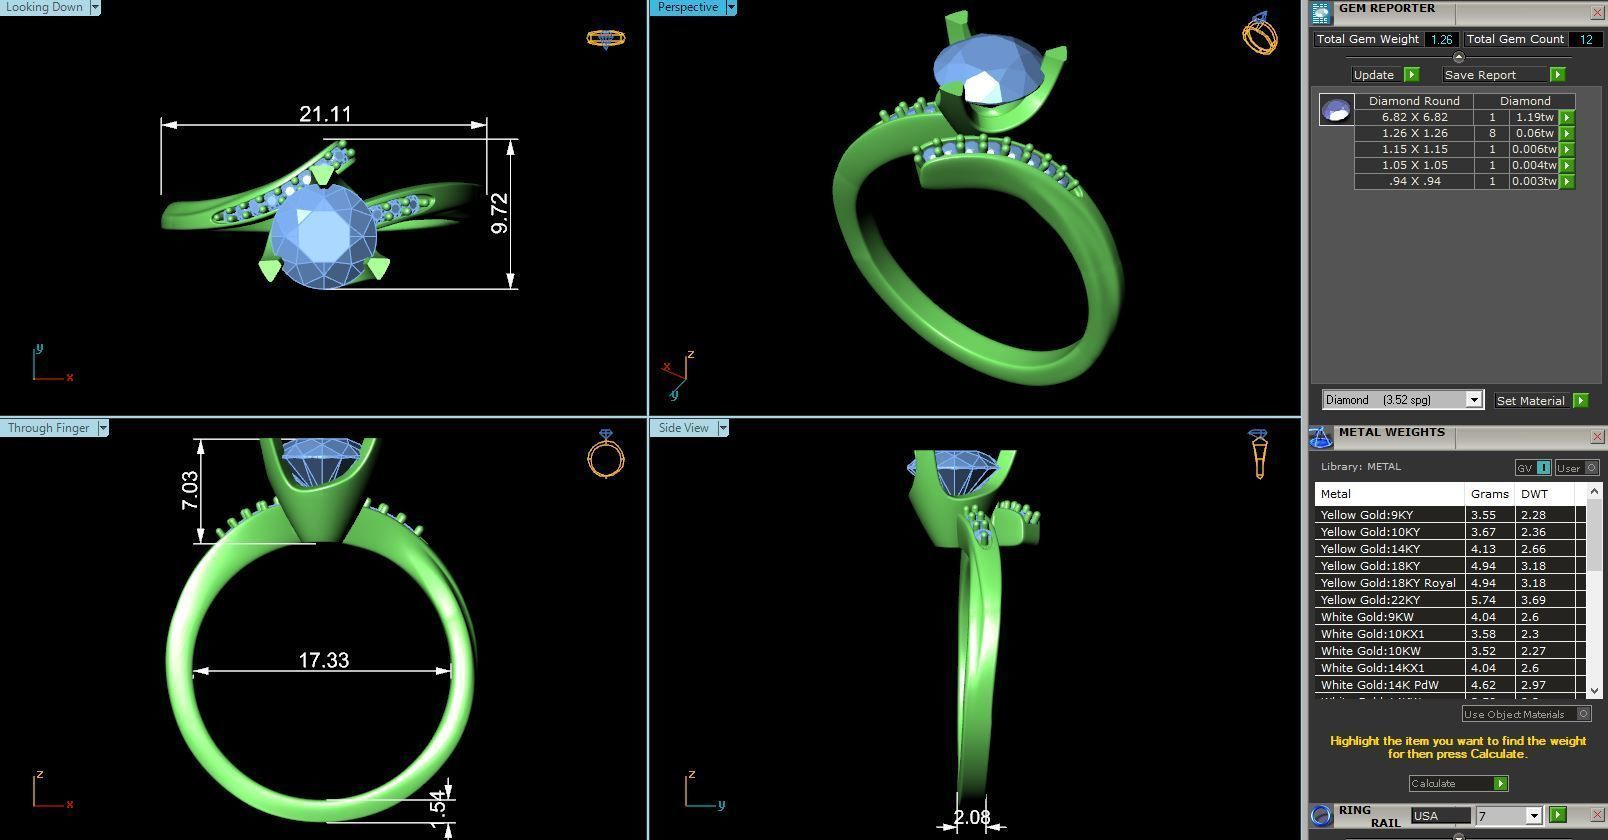Collapse the Gem Reporter header arrow

pyautogui.click(x=1458, y=57)
